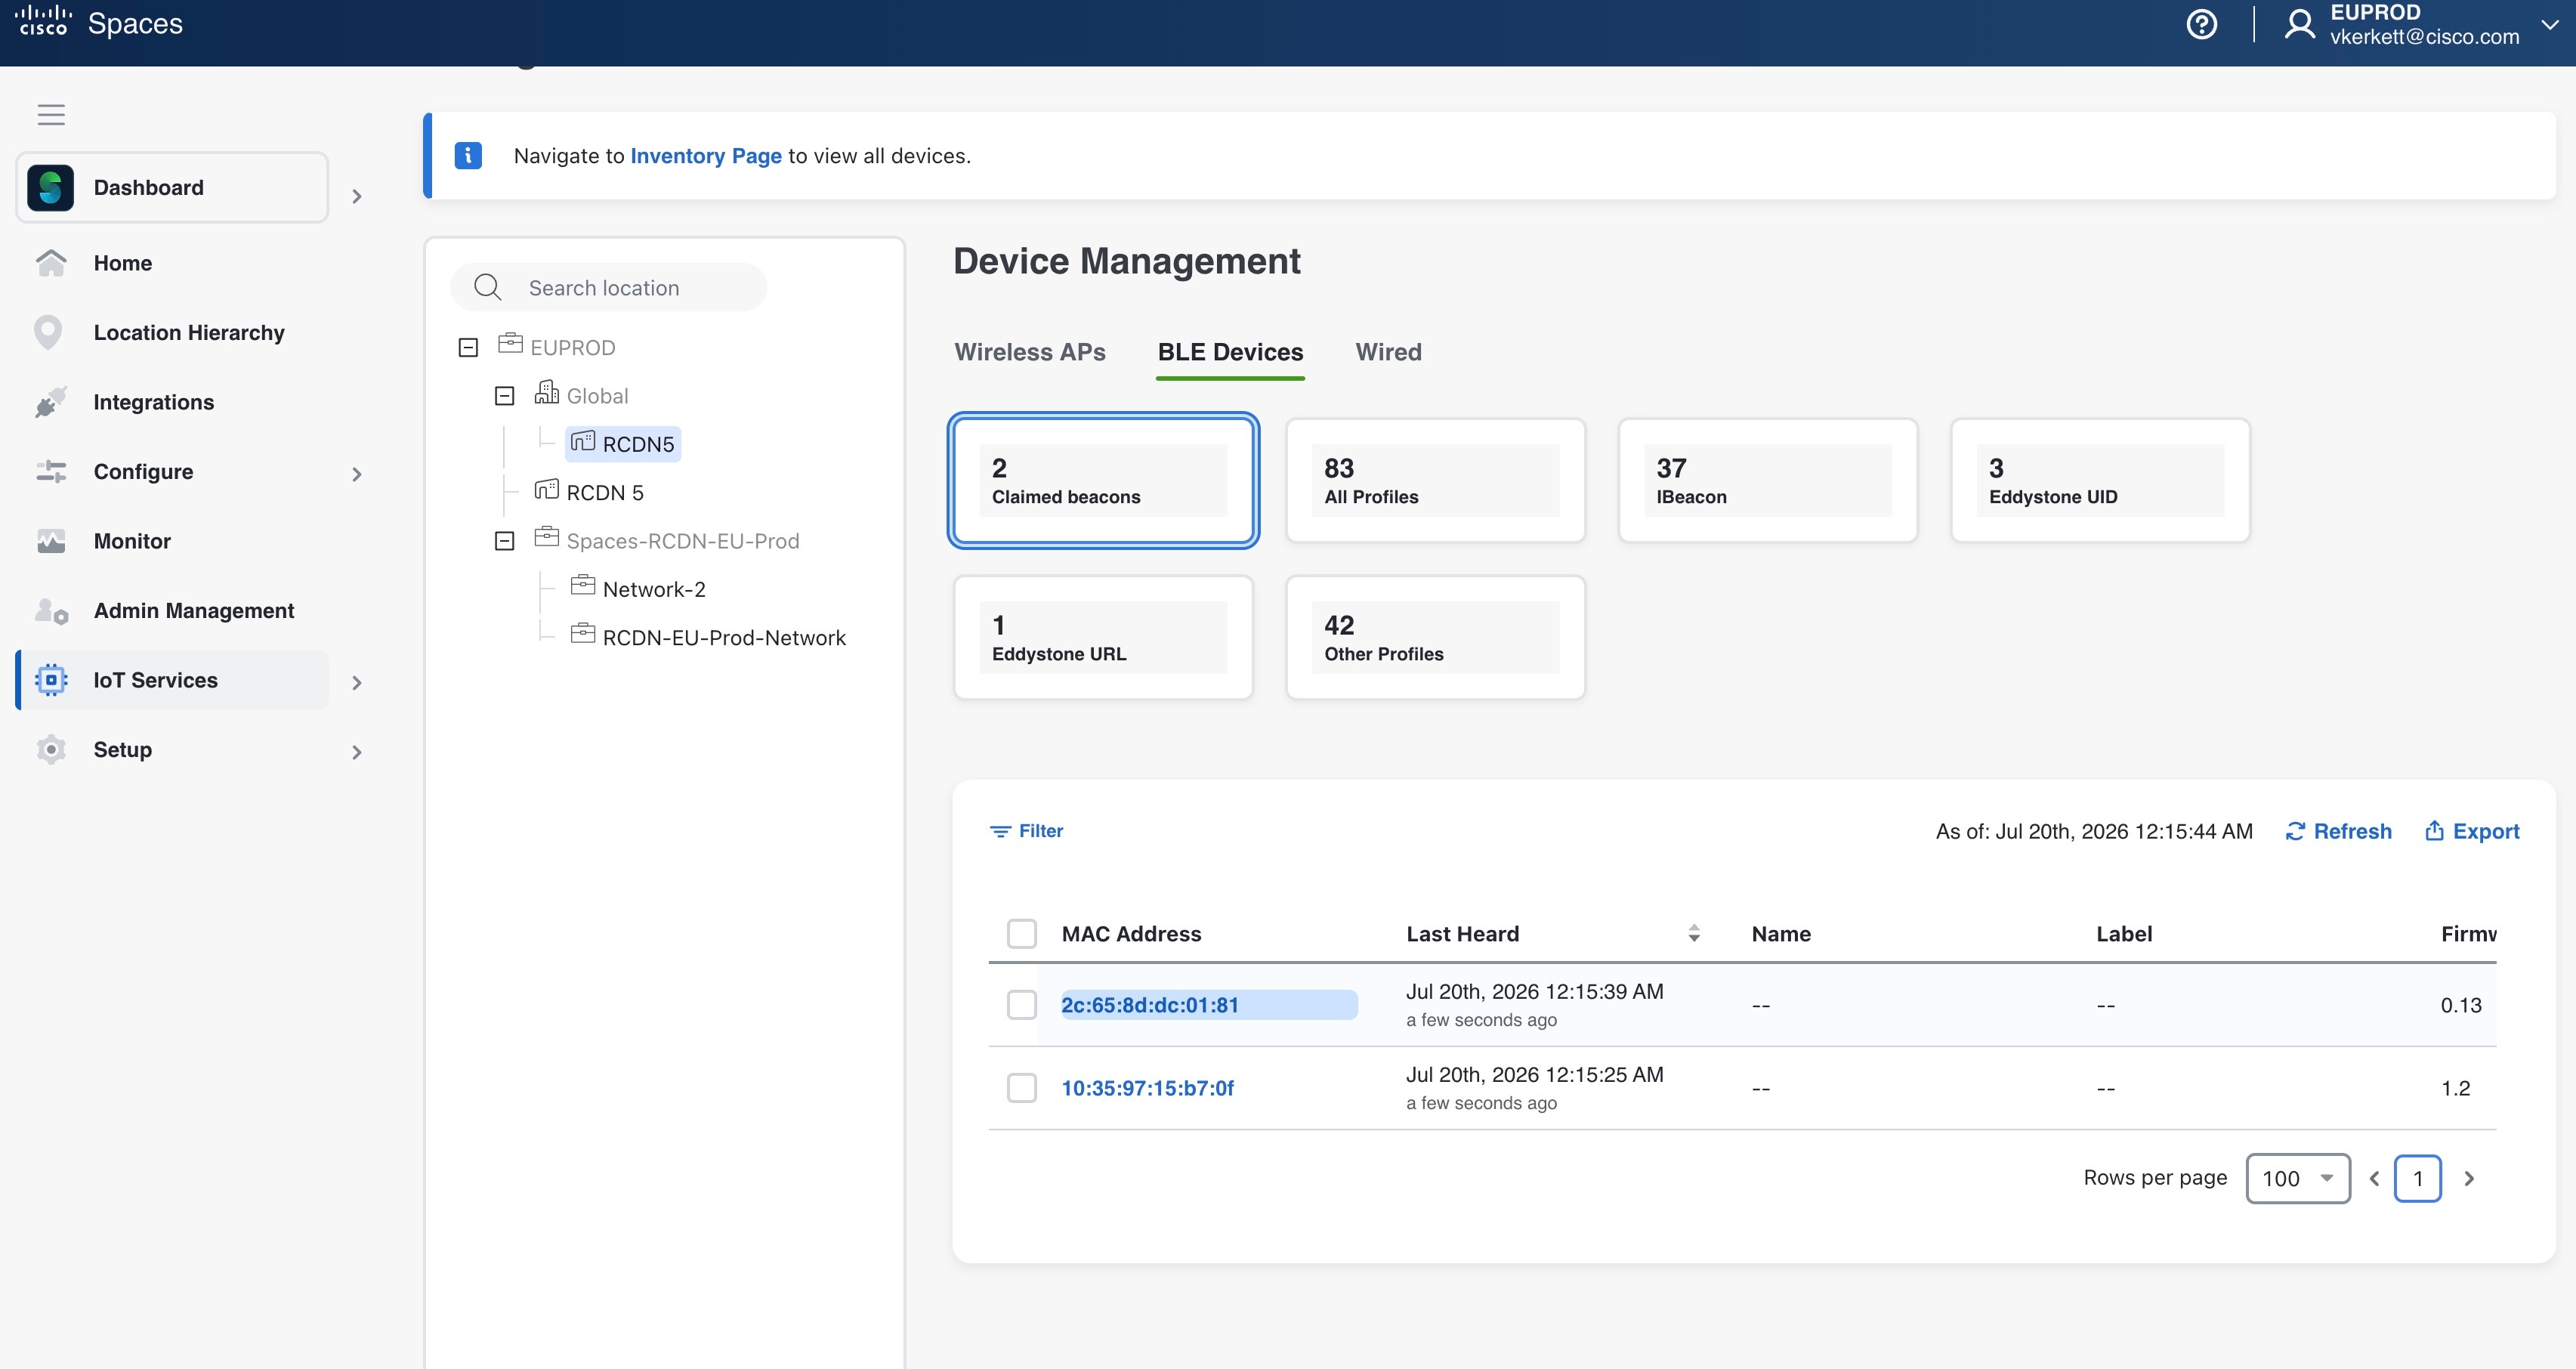Open device 2c:65:8d:dc:01:81 link
2576x1369 pixels.
[1150, 1005]
